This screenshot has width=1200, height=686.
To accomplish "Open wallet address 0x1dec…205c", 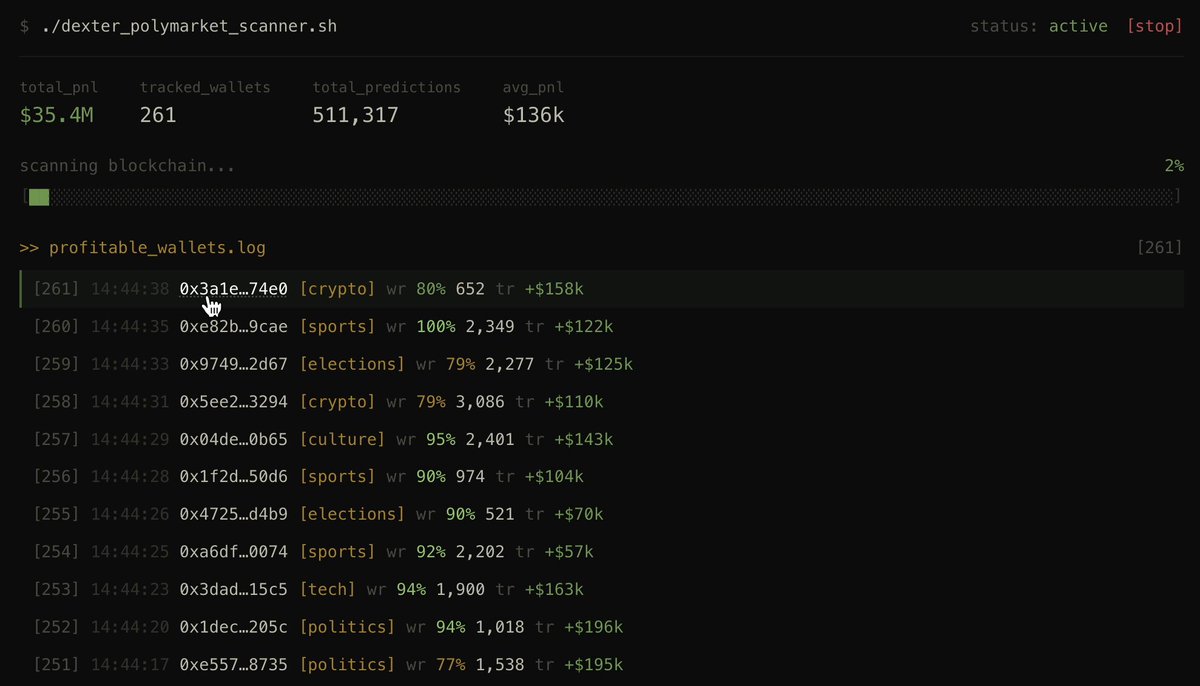I will tap(233, 627).
